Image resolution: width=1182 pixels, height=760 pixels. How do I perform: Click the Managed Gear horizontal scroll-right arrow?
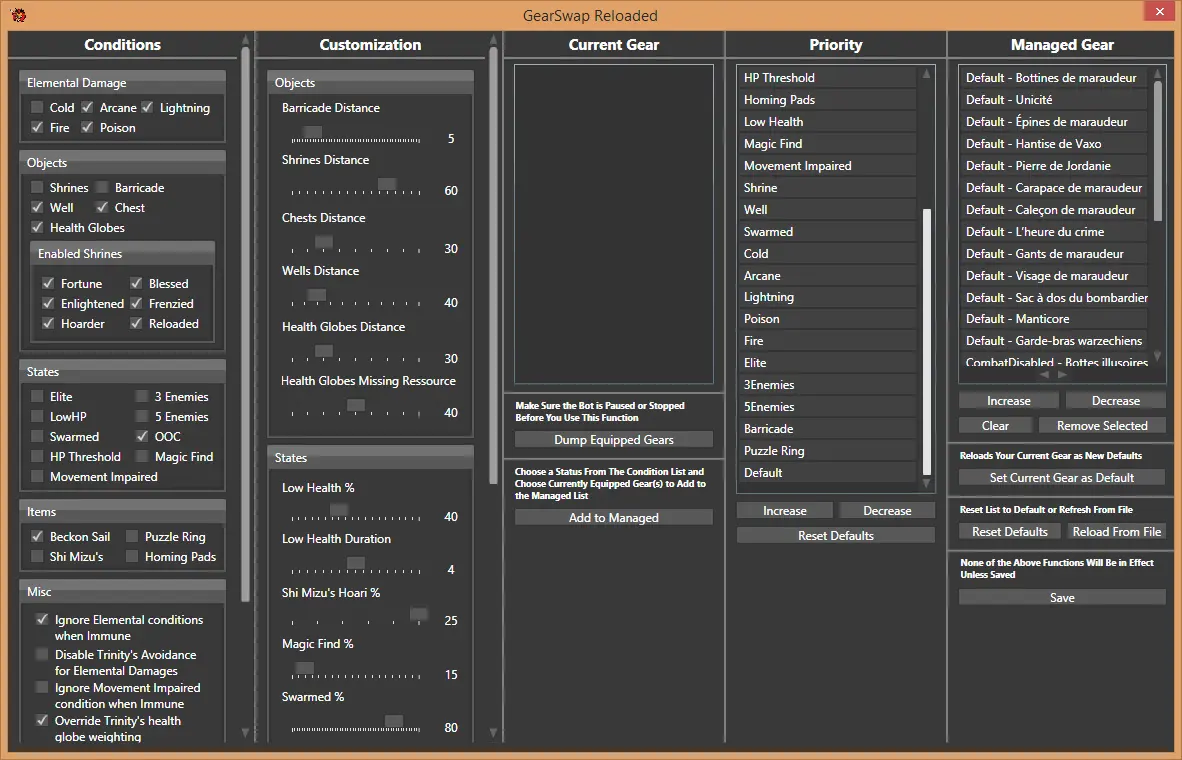point(1063,375)
